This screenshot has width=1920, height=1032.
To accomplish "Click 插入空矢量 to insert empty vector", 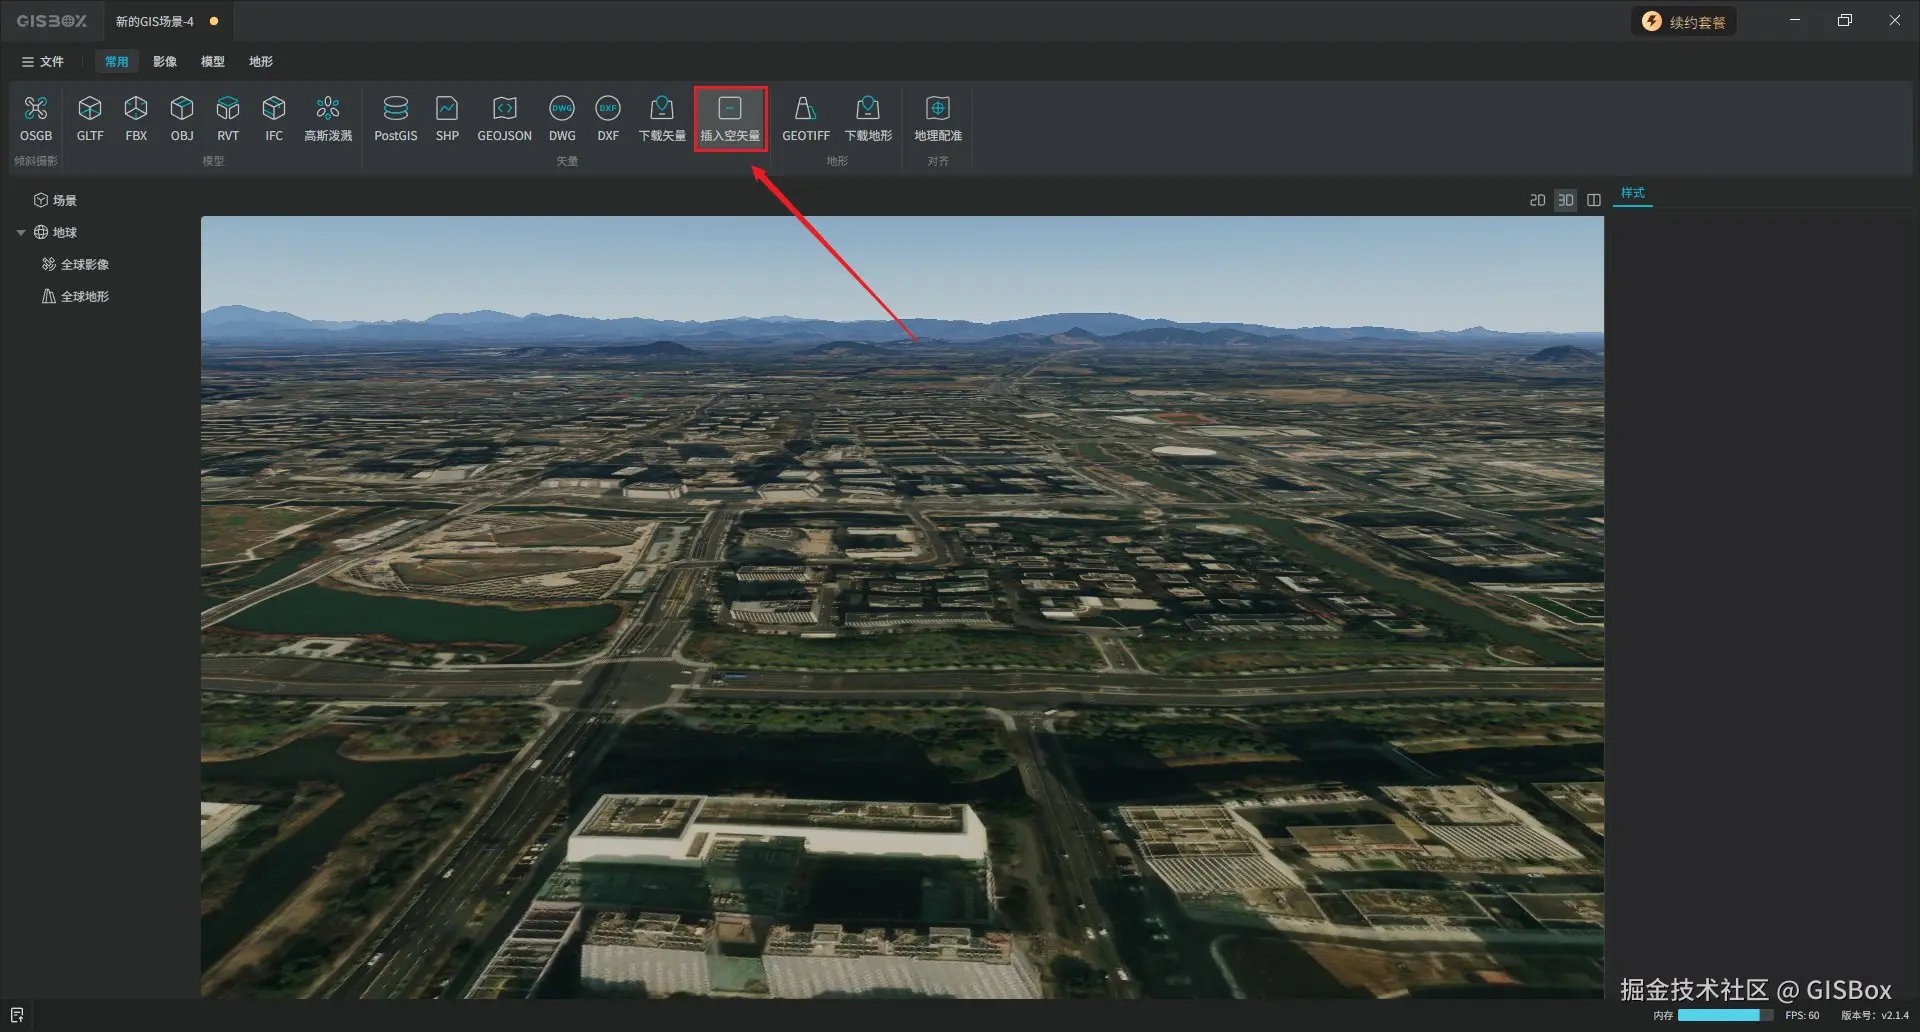I will (730, 119).
